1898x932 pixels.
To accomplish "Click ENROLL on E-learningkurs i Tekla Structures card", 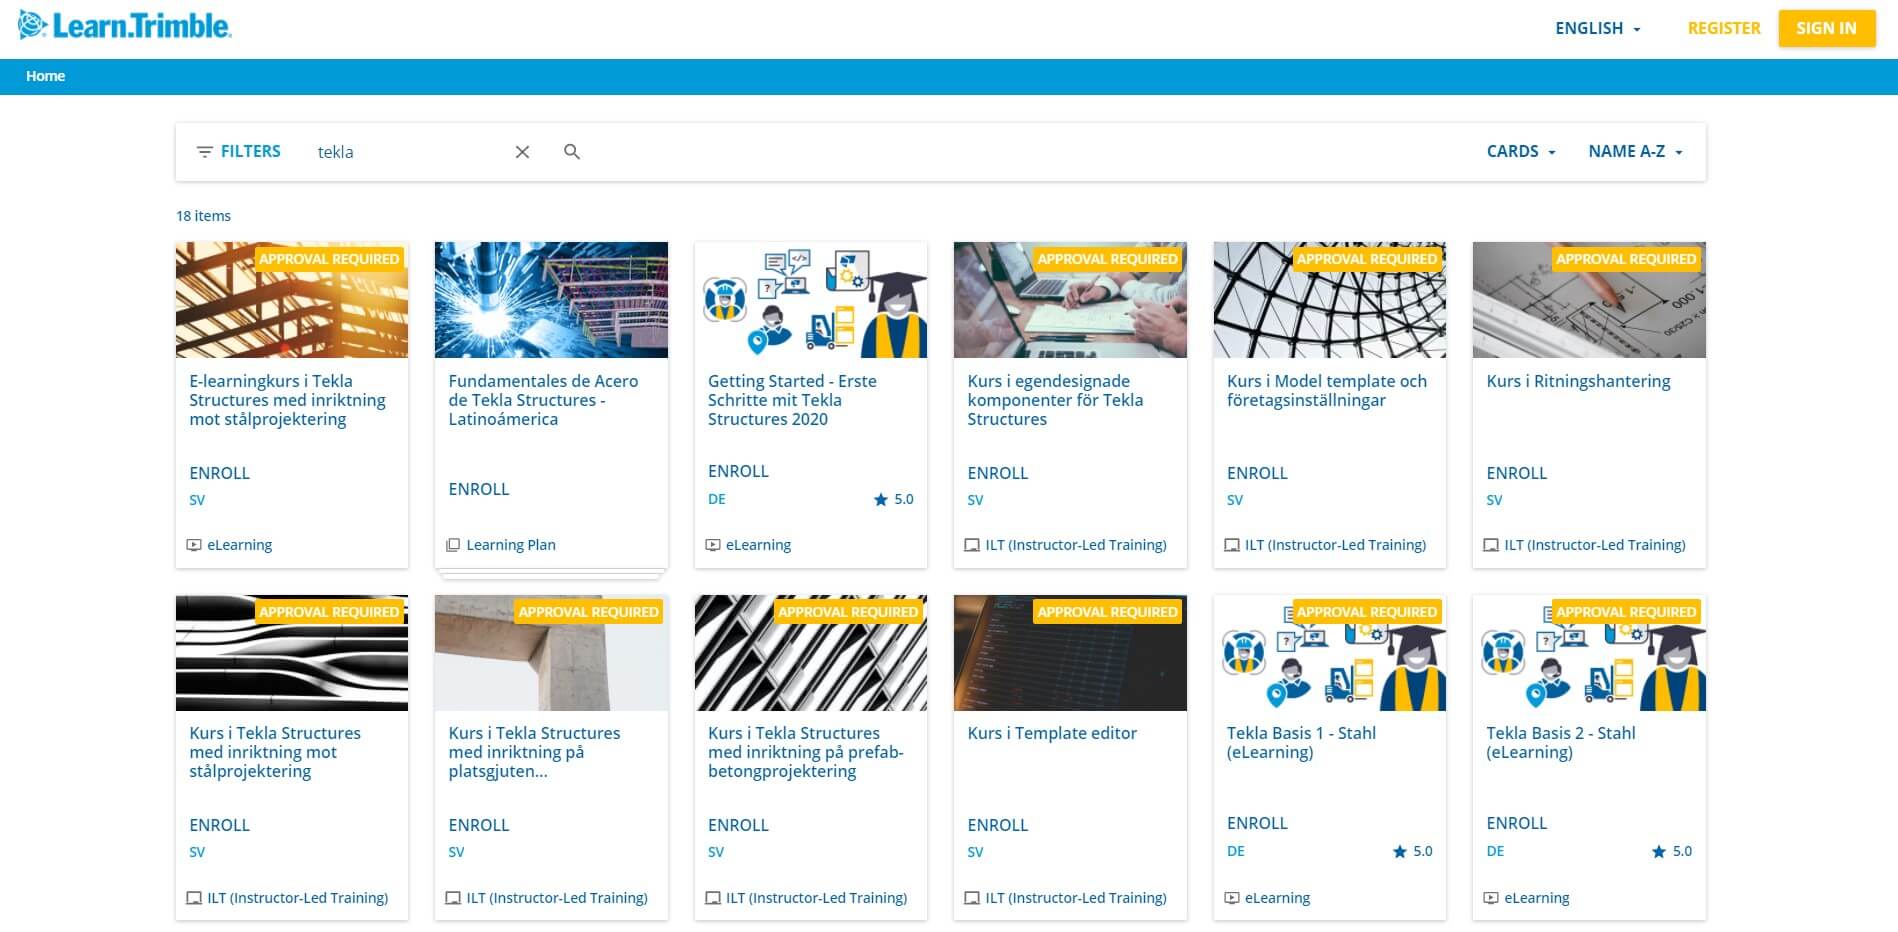I will tap(219, 473).
